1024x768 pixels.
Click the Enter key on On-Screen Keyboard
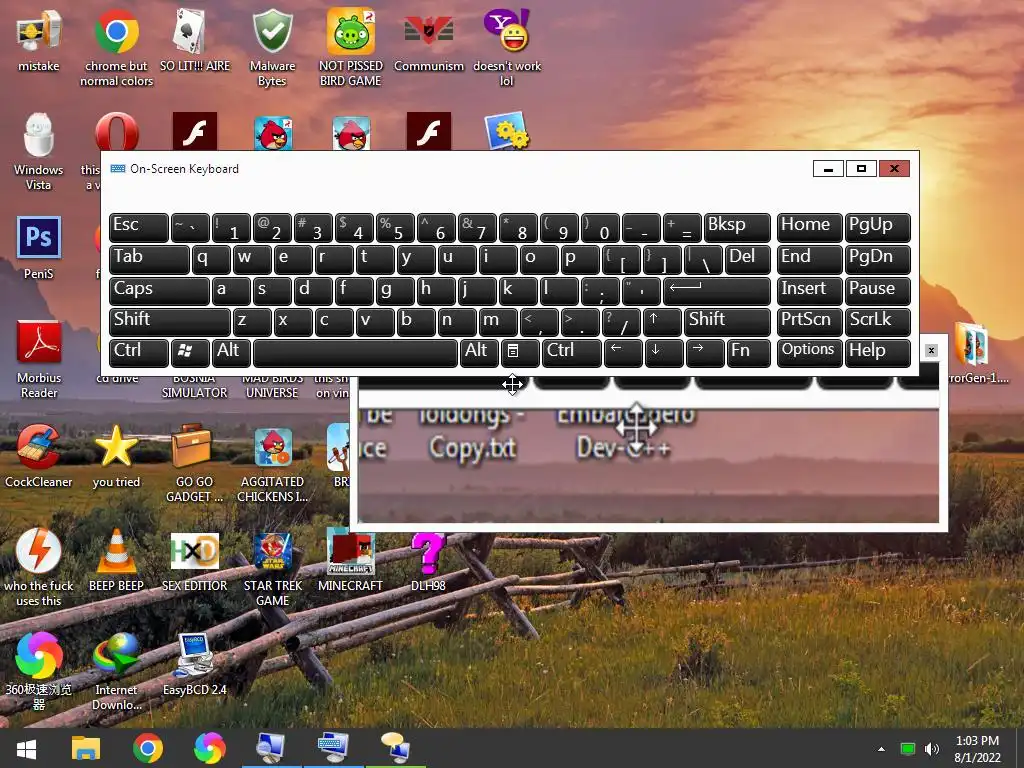pyautogui.click(x=716, y=291)
